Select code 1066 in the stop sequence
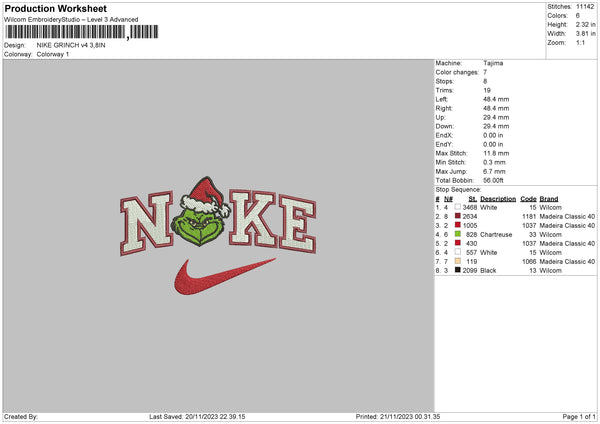The width and height of the screenshot is (600, 424). point(529,261)
